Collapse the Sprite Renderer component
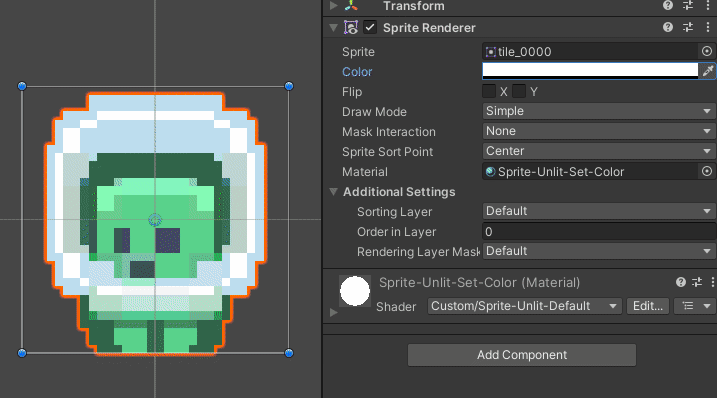 point(334,28)
